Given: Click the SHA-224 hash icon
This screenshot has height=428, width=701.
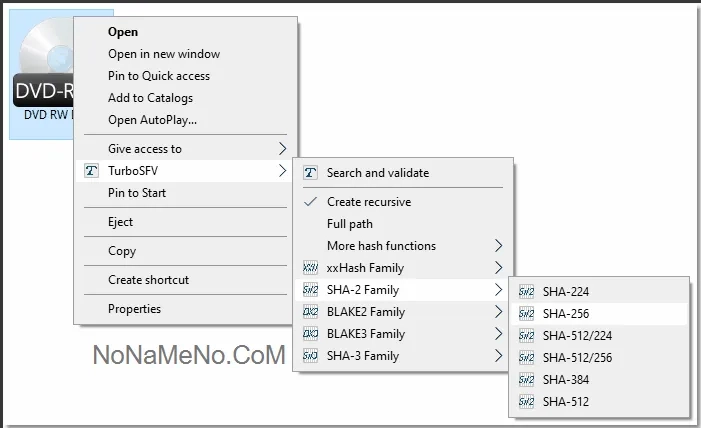Looking at the screenshot, I should click(527, 292).
